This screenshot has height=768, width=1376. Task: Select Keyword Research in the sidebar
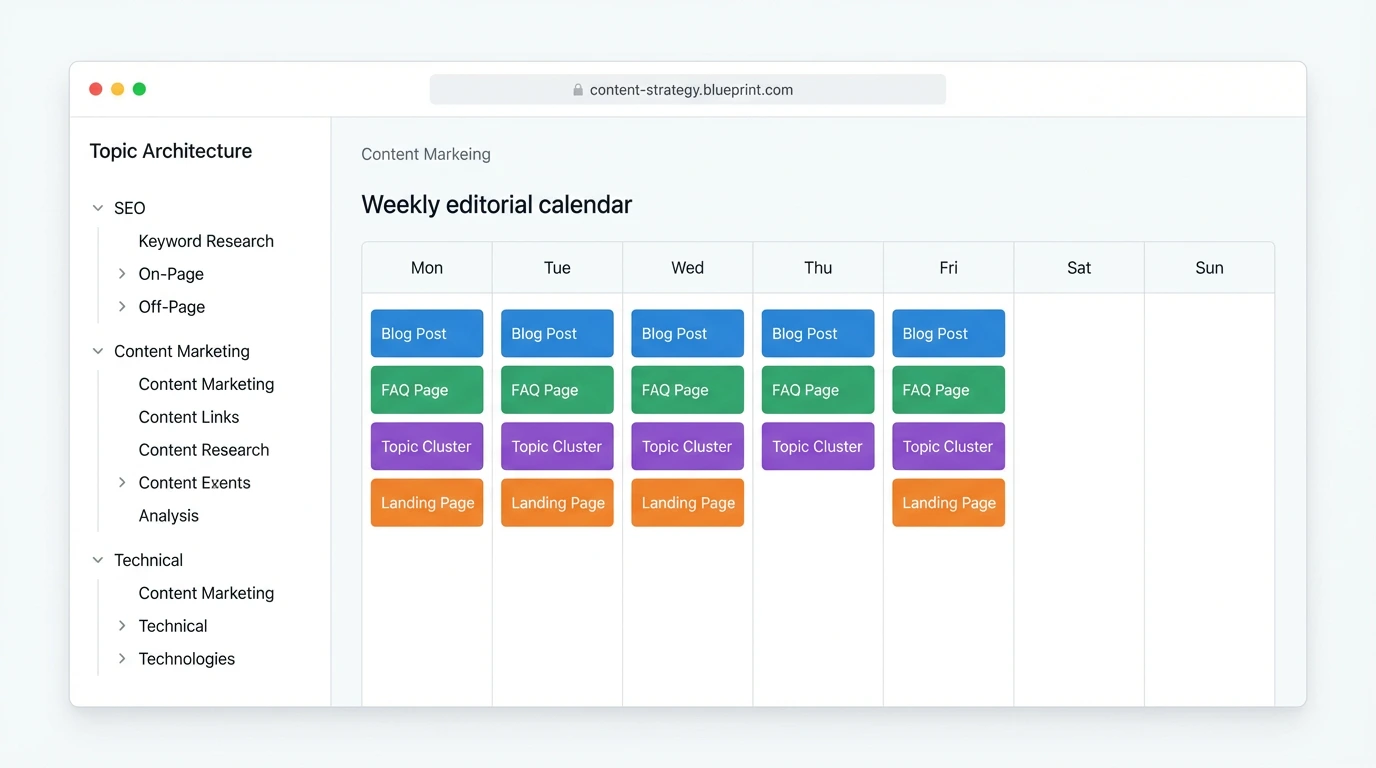click(205, 241)
